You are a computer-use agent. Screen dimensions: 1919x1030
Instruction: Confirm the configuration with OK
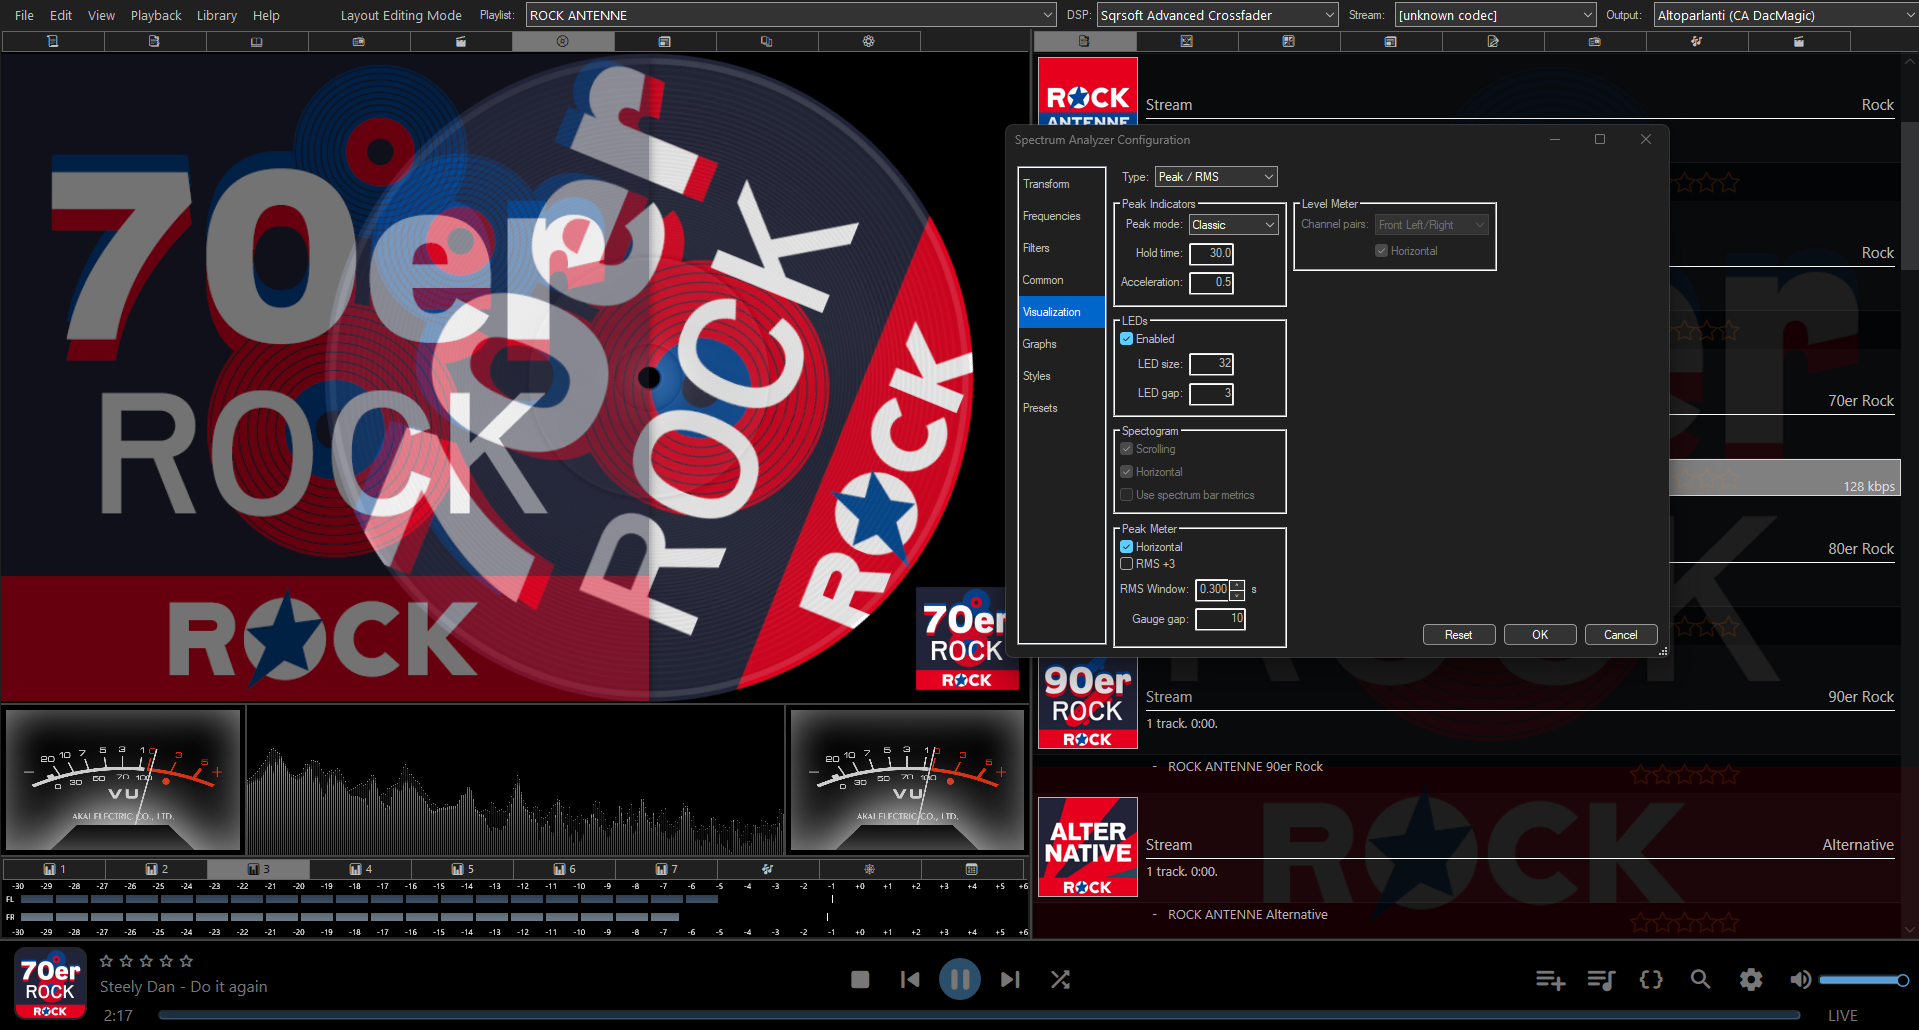1540,635
